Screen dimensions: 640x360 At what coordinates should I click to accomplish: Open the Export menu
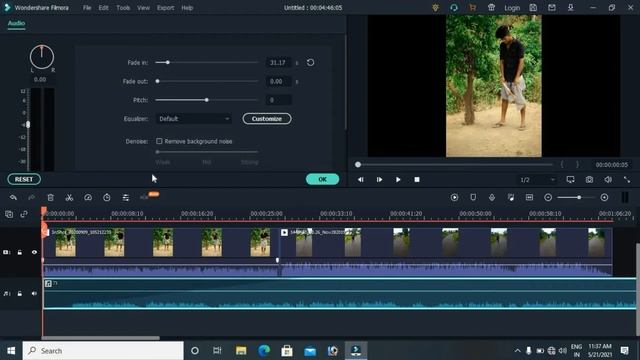(x=165, y=8)
